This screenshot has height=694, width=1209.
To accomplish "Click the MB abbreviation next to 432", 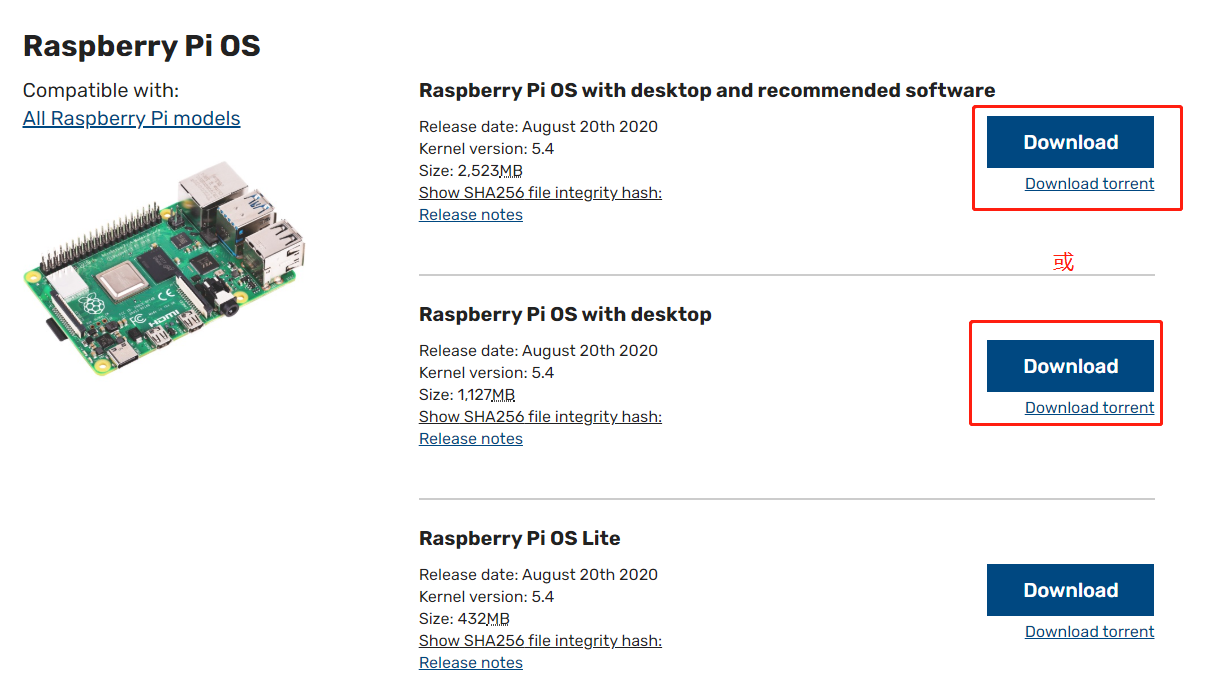I will click(497, 618).
